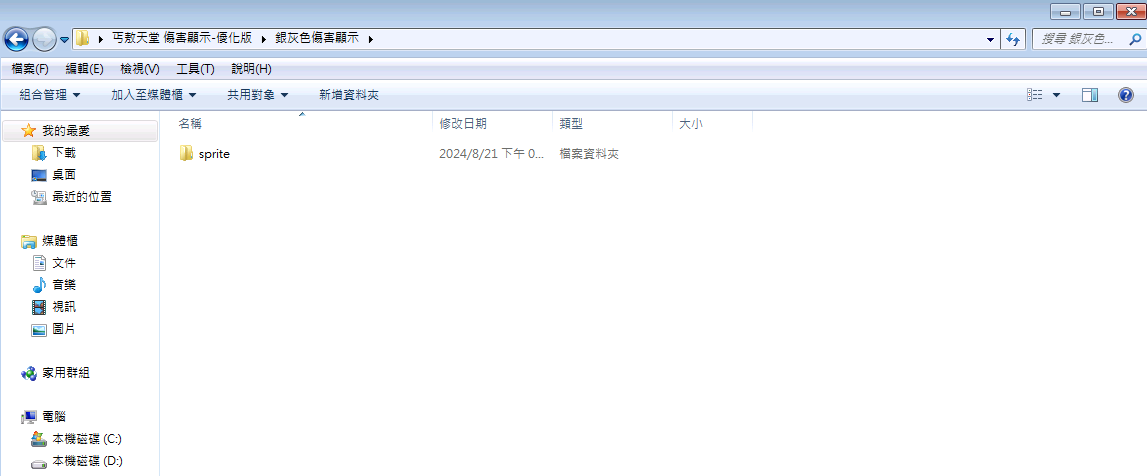Open 桌面 in favorites
Image resolution: width=1147 pixels, height=476 pixels.
[x=64, y=175]
